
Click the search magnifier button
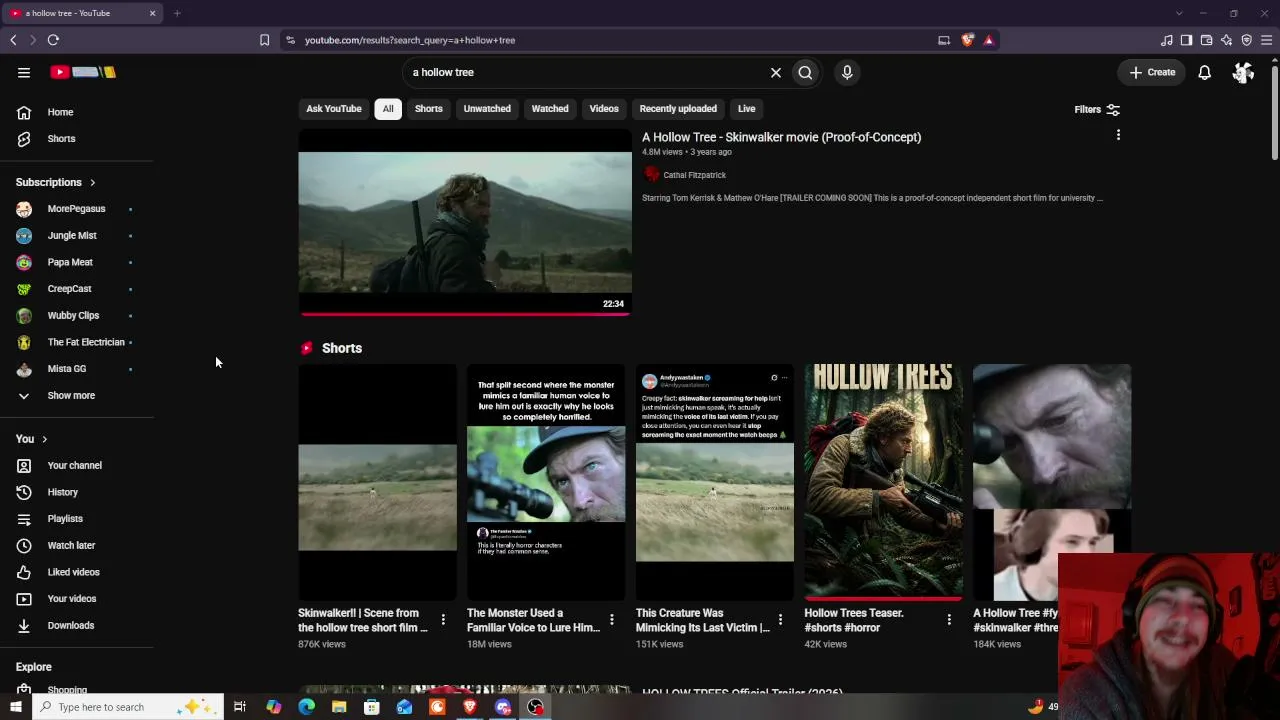pos(805,72)
